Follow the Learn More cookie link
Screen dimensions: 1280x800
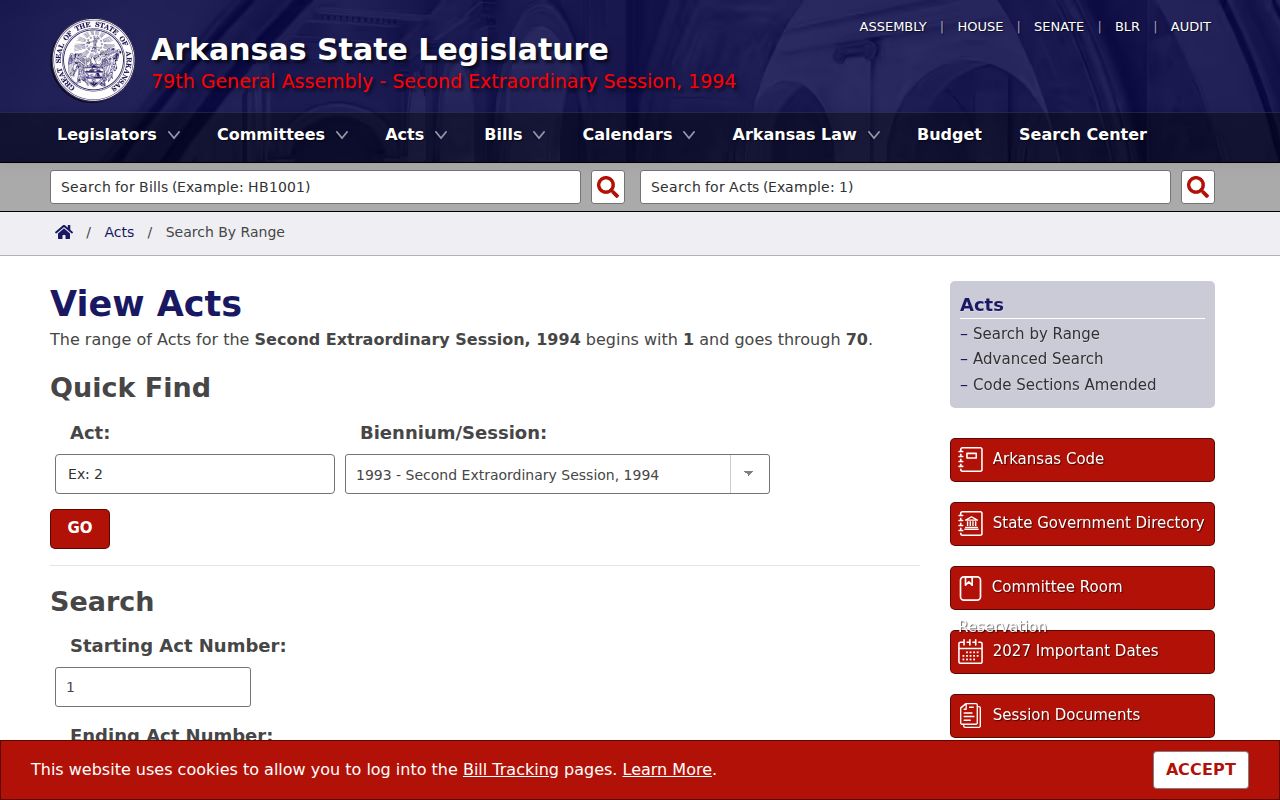point(667,770)
